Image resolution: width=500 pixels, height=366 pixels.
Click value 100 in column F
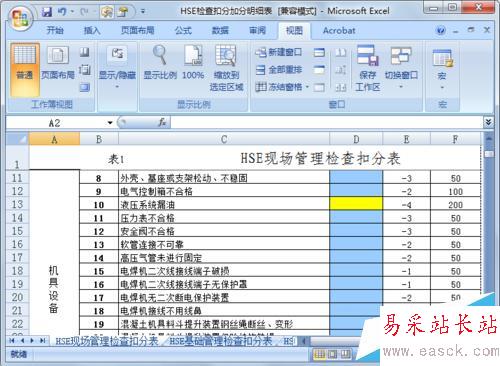[455, 191]
